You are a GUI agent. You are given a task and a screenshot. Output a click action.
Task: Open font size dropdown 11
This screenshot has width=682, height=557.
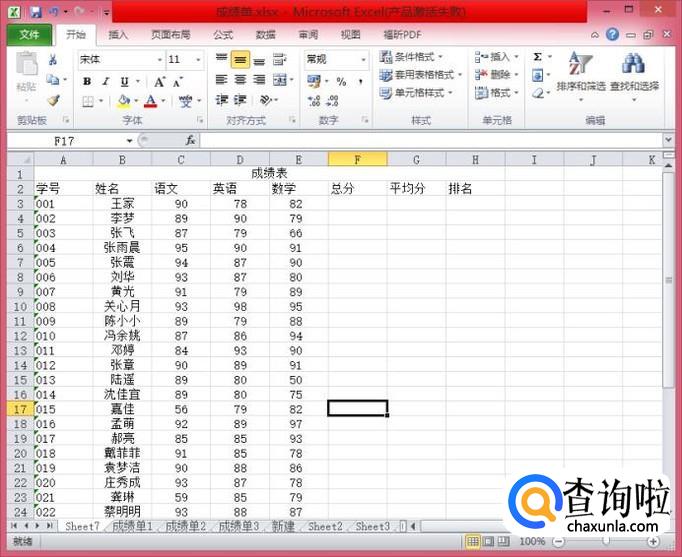(198, 60)
